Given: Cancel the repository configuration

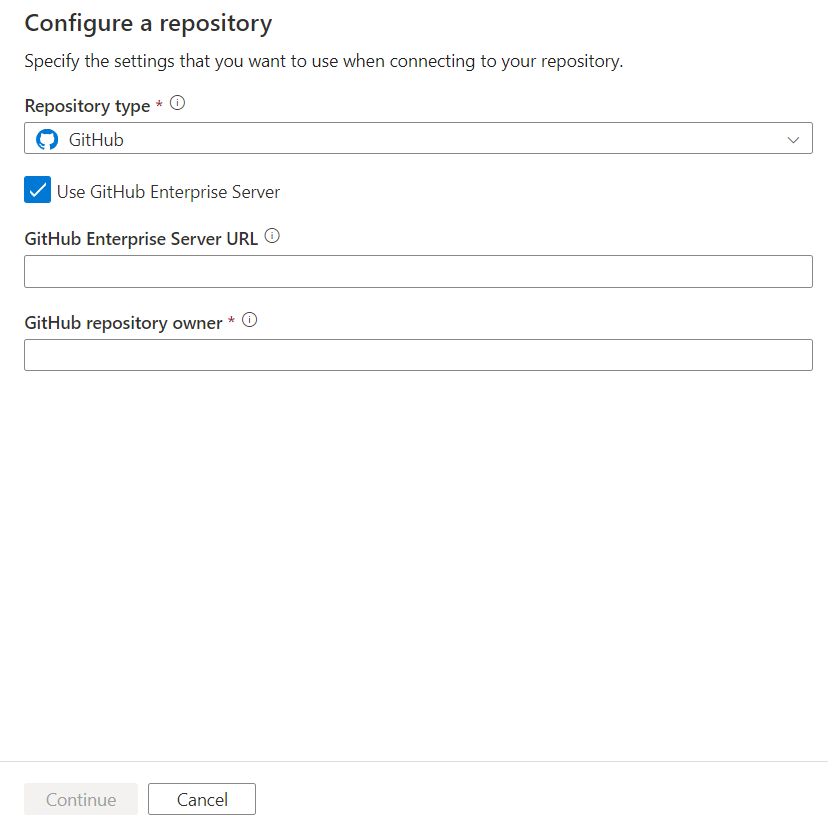Looking at the screenshot, I should 201,799.
